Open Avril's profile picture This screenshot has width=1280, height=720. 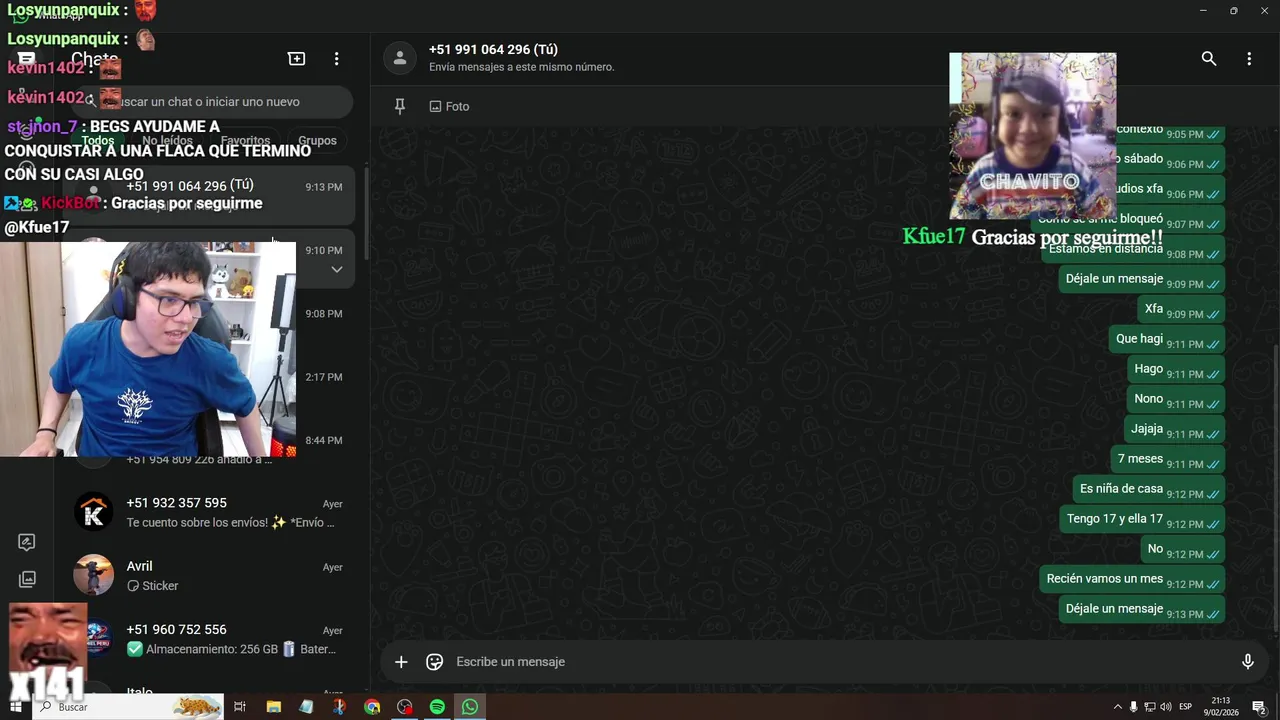[94, 575]
